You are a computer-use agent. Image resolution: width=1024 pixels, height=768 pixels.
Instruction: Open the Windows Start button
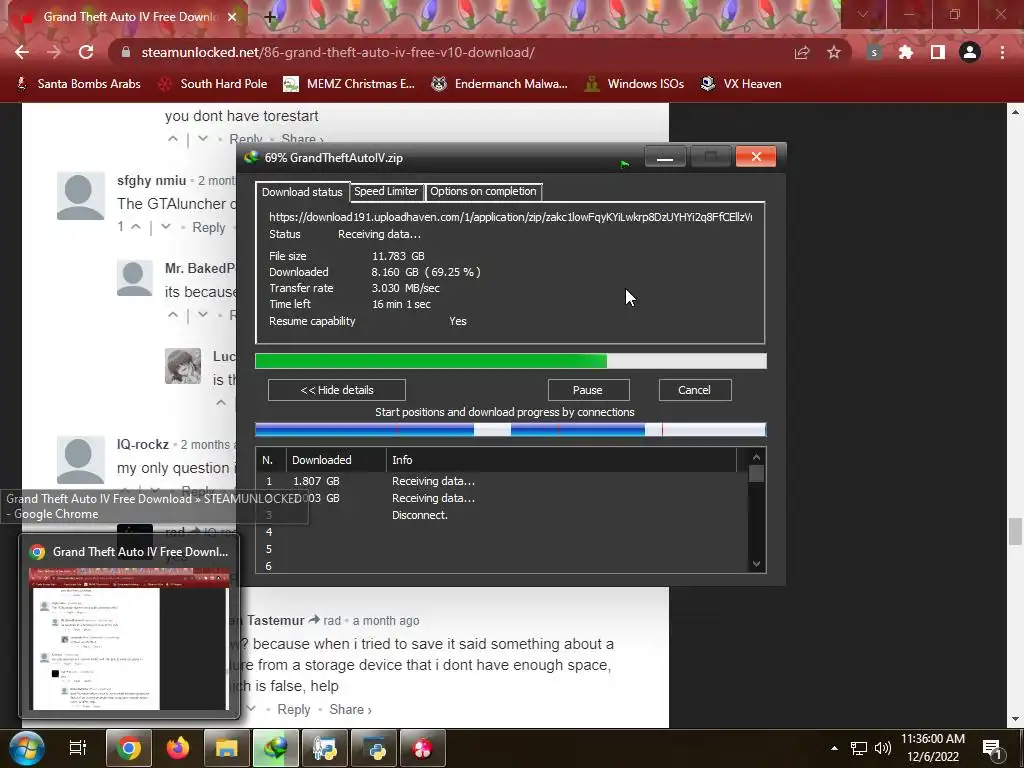[26, 748]
